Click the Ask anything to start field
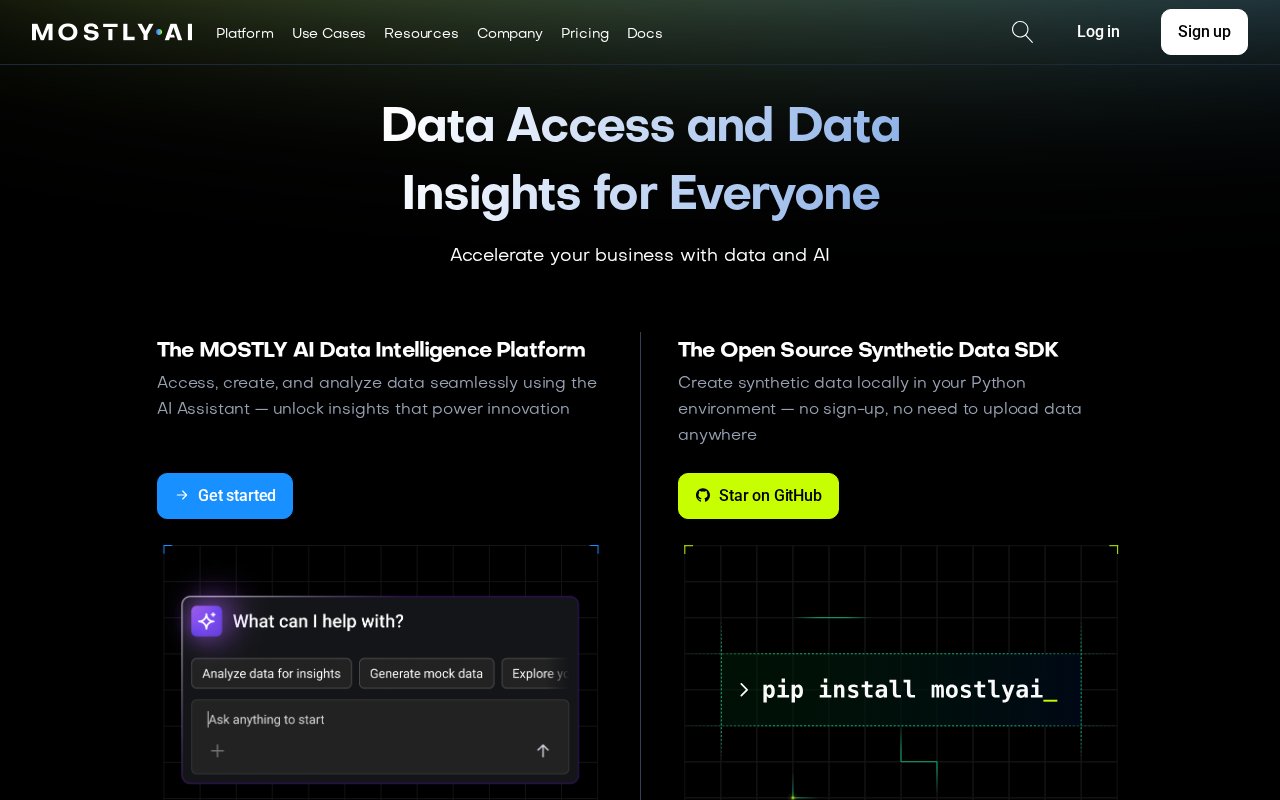 click(x=380, y=736)
